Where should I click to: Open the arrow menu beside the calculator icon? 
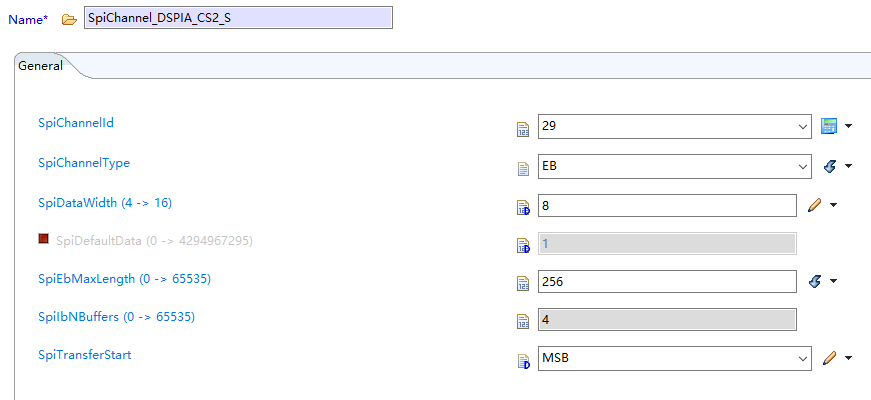[849, 127]
